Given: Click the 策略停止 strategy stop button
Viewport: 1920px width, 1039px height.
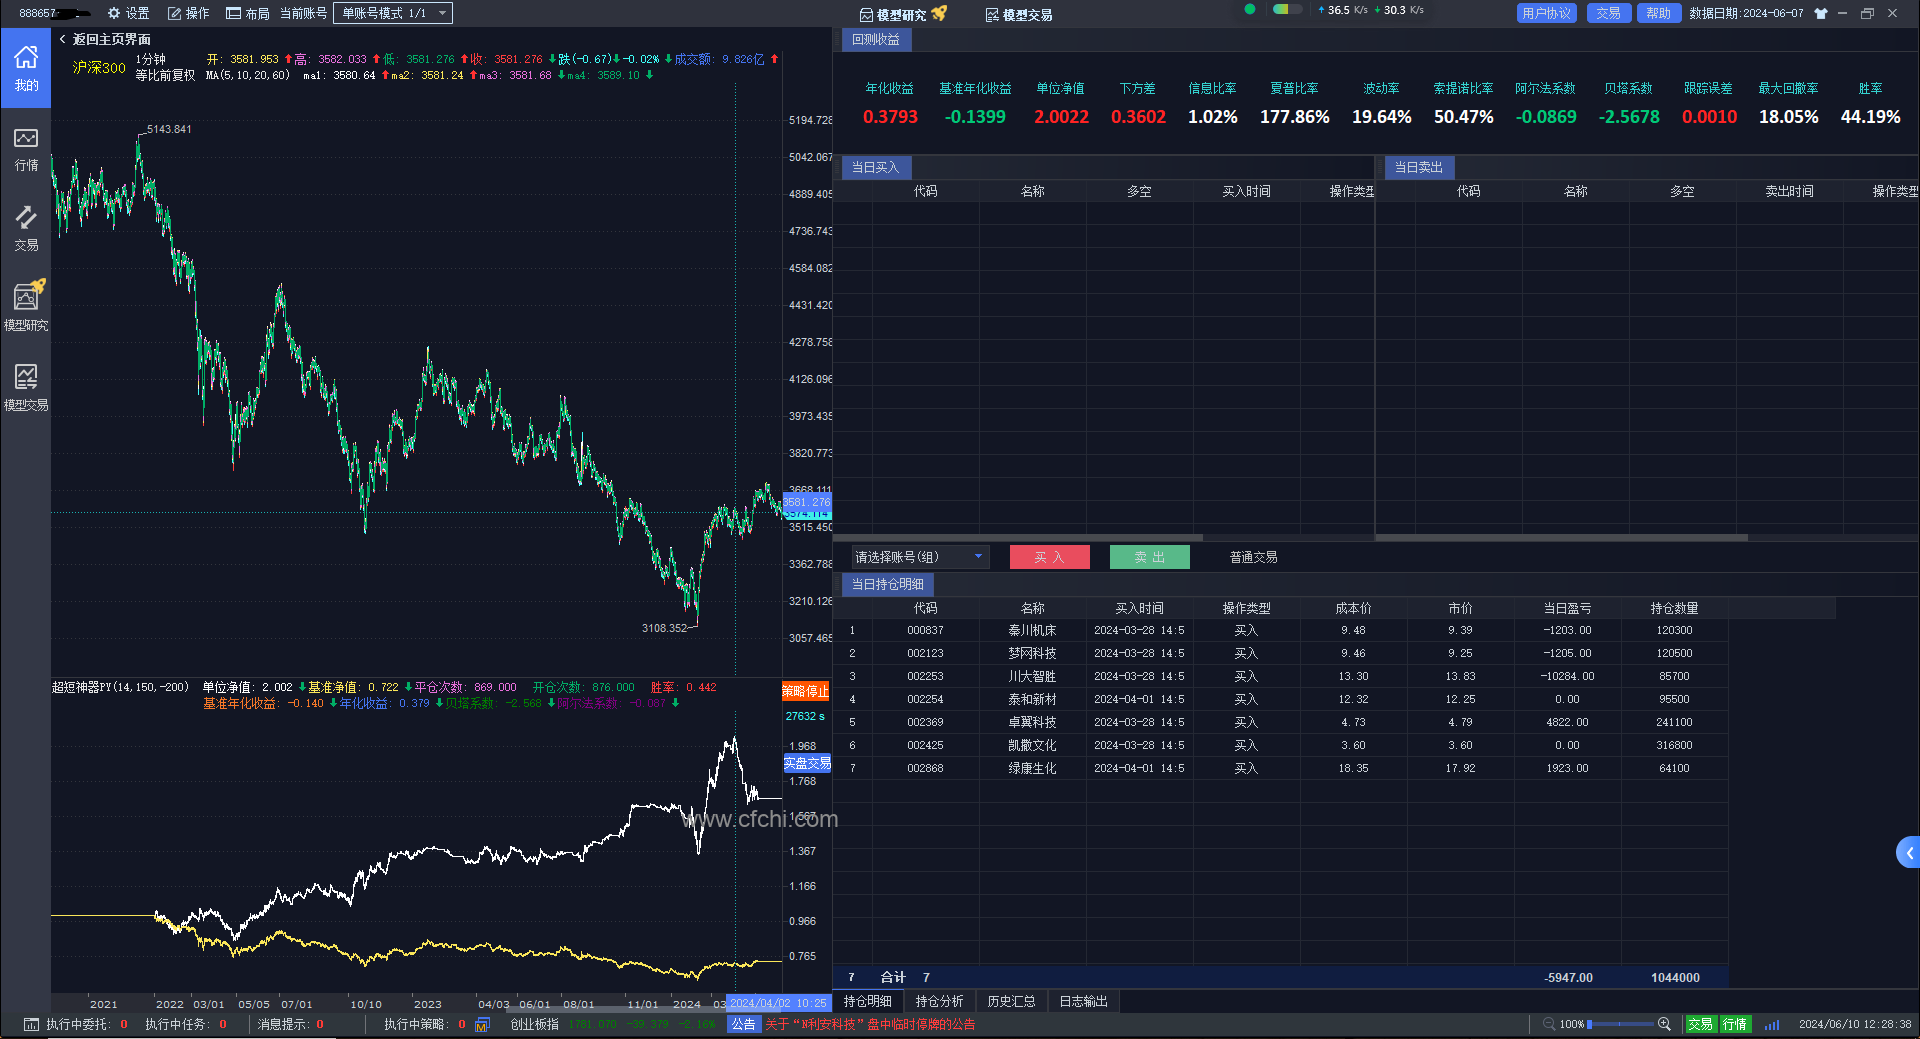Looking at the screenshot, I should click(x=805, y=691).
